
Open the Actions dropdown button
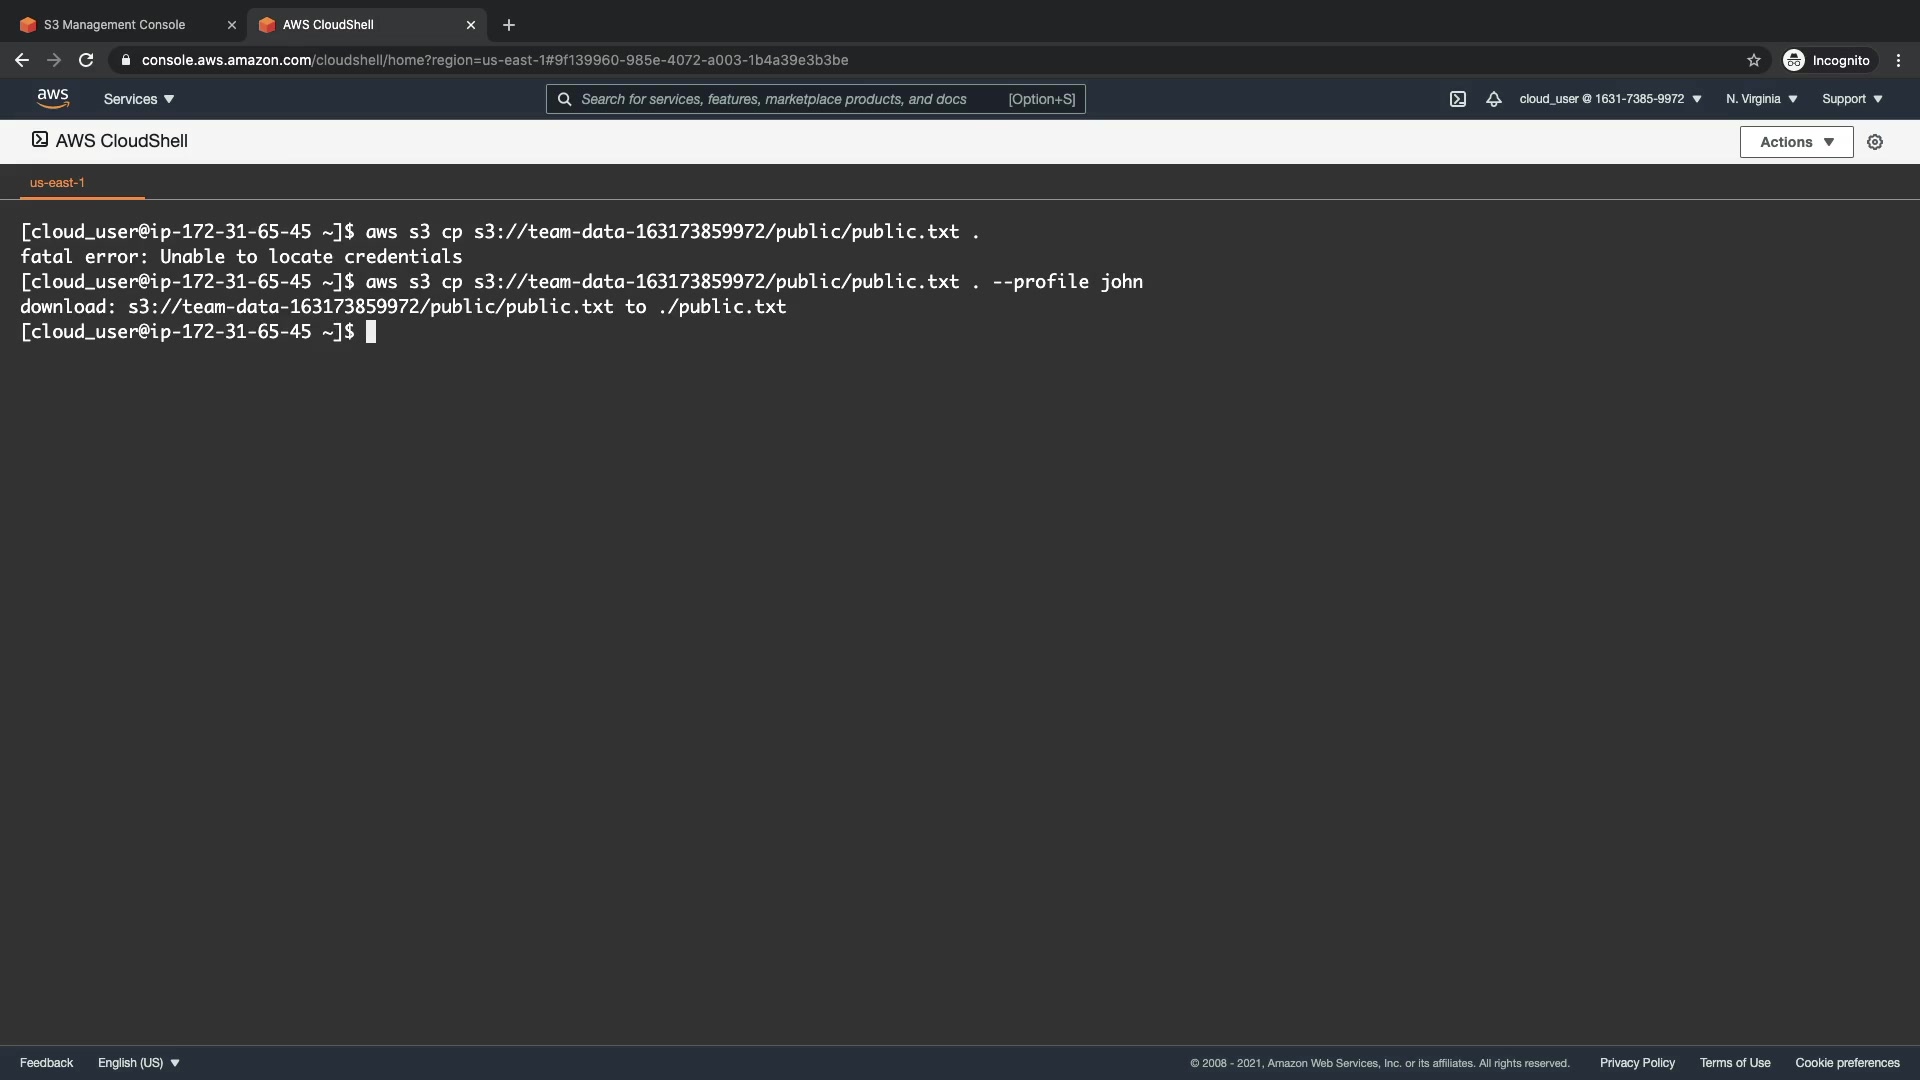(x=1796, y=142)
